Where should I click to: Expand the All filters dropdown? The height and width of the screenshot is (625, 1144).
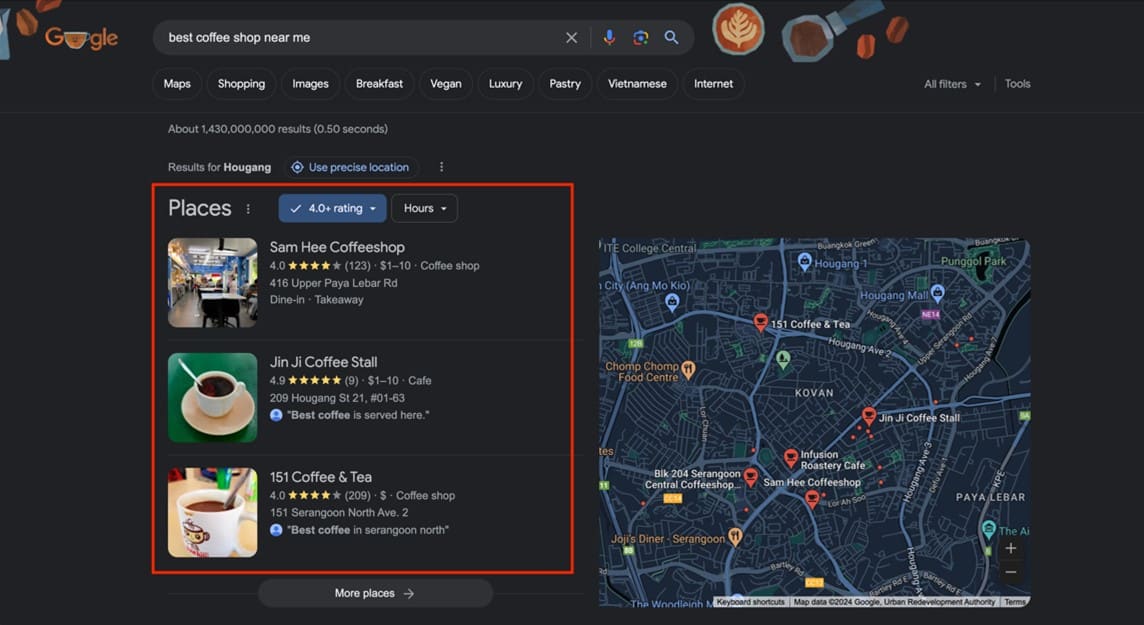coord(952,84)
